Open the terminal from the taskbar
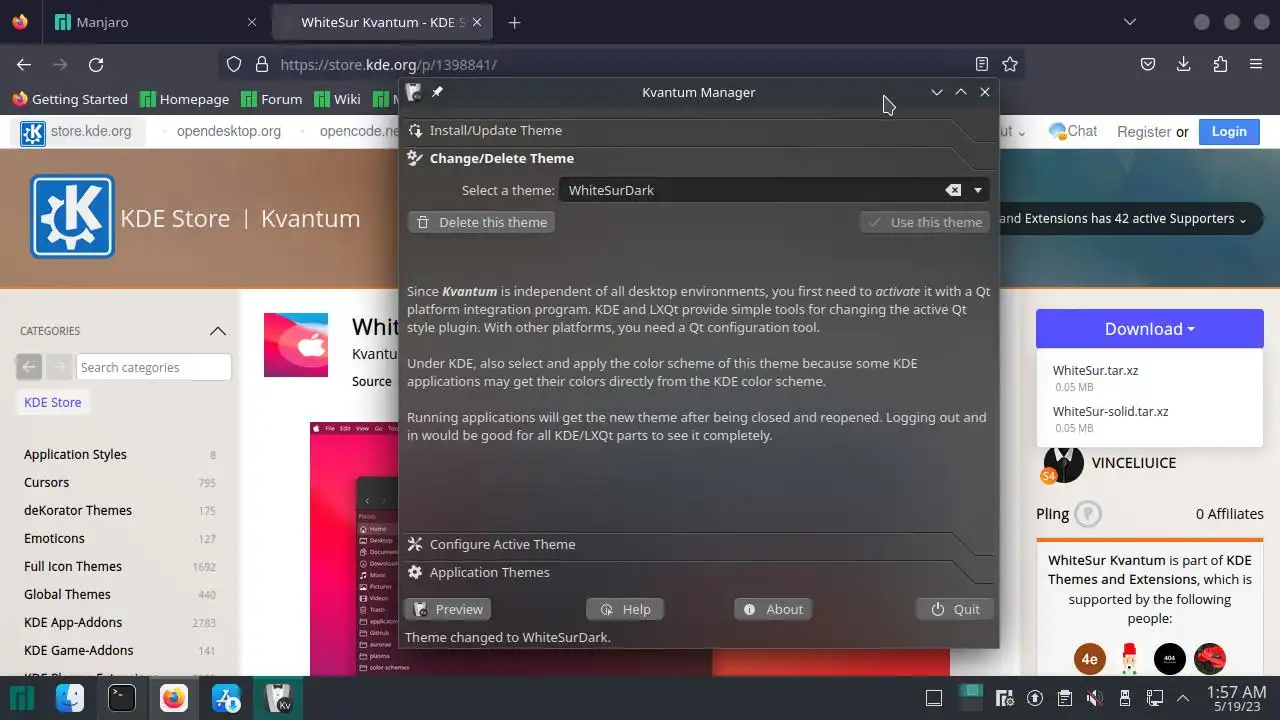This screenshot has height=720, width=1280. [122, 697]
